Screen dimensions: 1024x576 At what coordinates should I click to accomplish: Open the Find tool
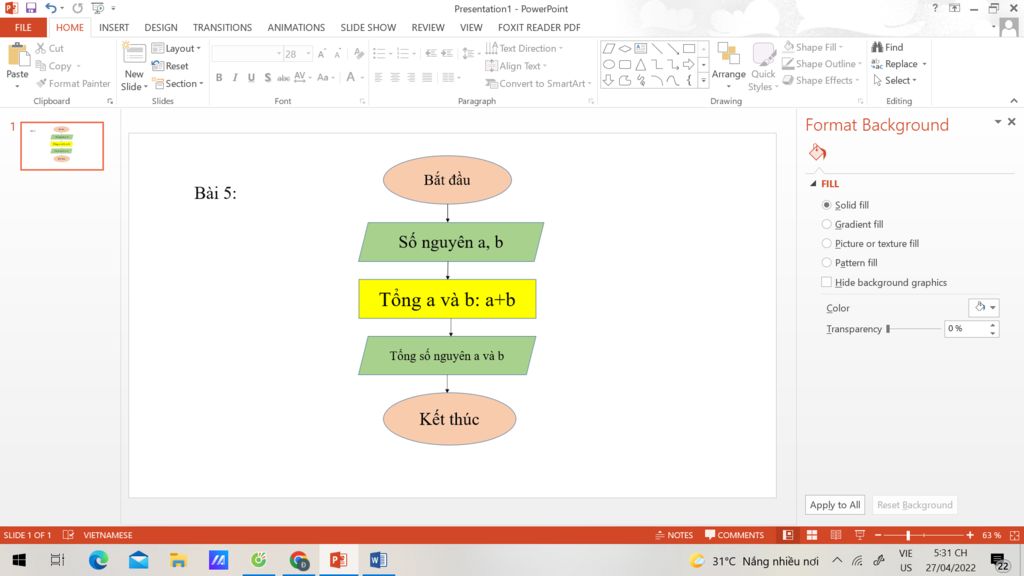[888, 47]
